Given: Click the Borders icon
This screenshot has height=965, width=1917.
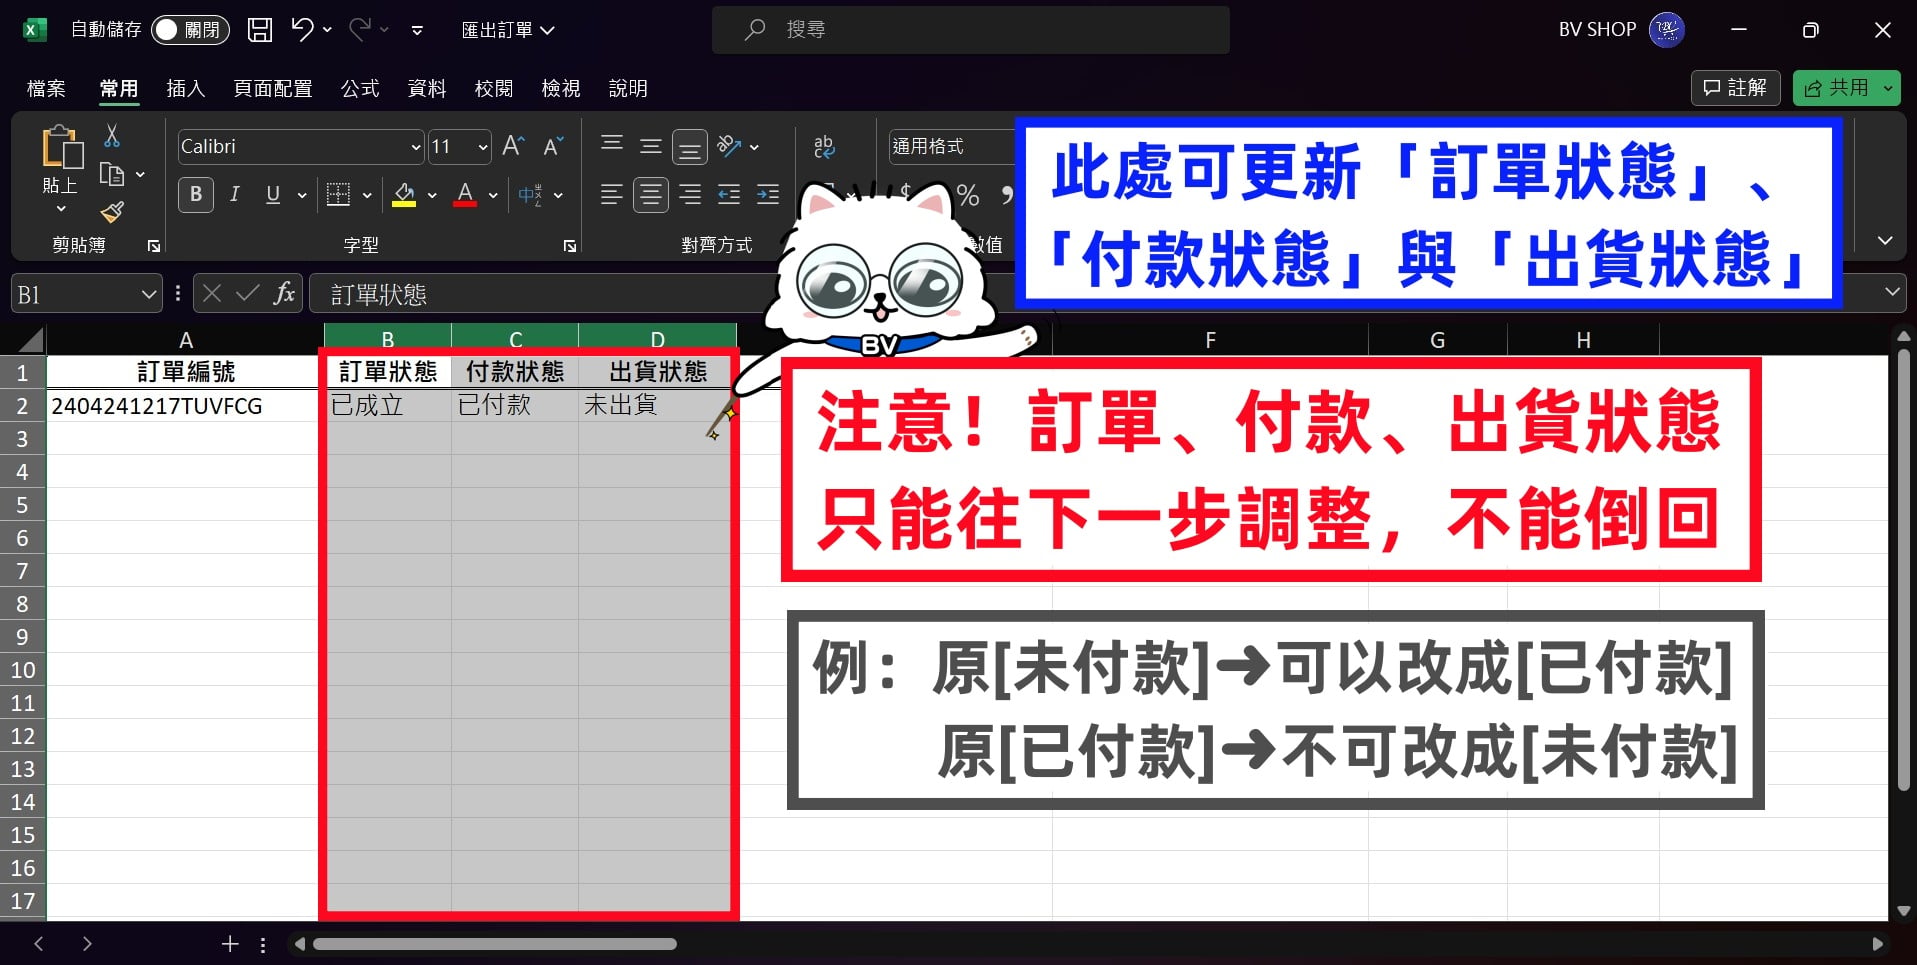Looking at the screenshot, I should coord(339,194).
